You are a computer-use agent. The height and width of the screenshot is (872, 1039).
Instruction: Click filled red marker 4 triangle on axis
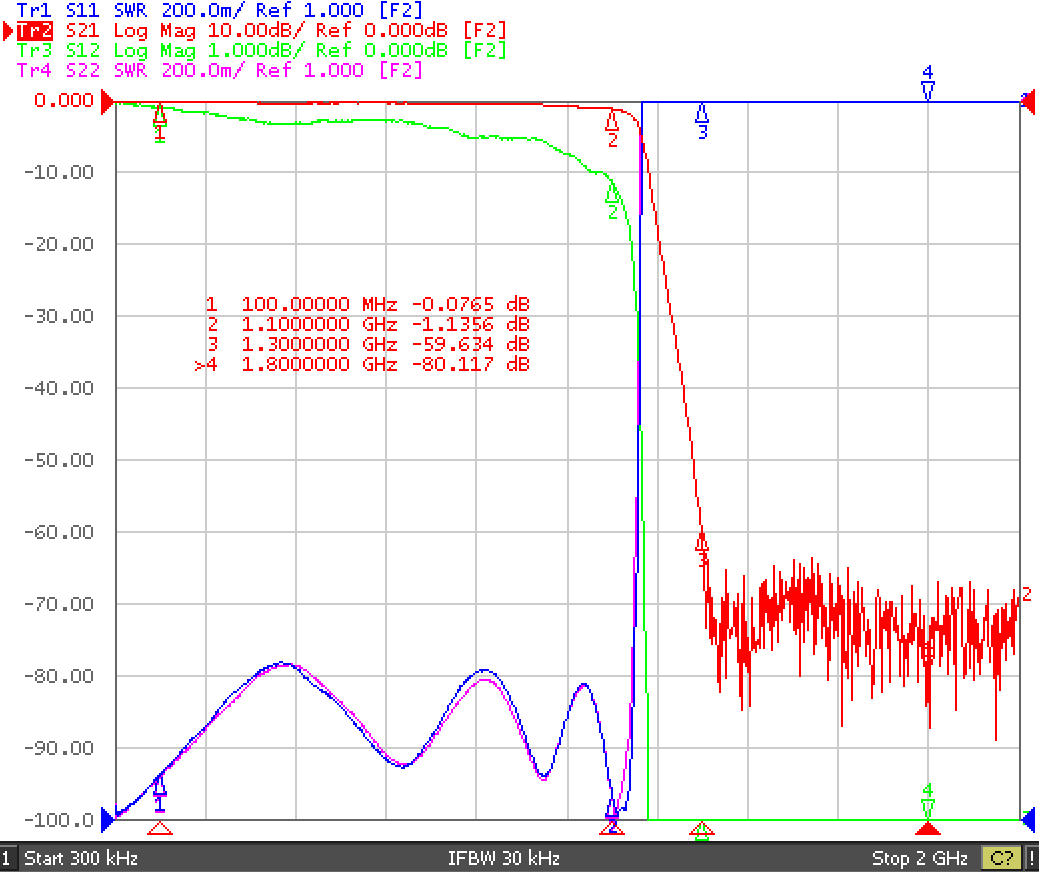(x=928, y=828)
